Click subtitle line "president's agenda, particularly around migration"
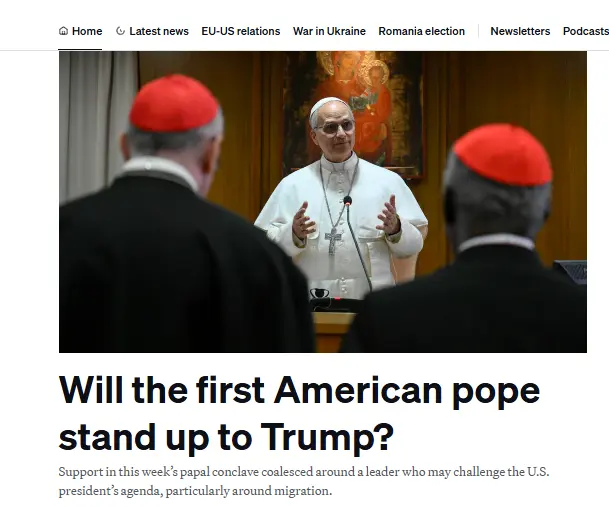 (195, 491)
